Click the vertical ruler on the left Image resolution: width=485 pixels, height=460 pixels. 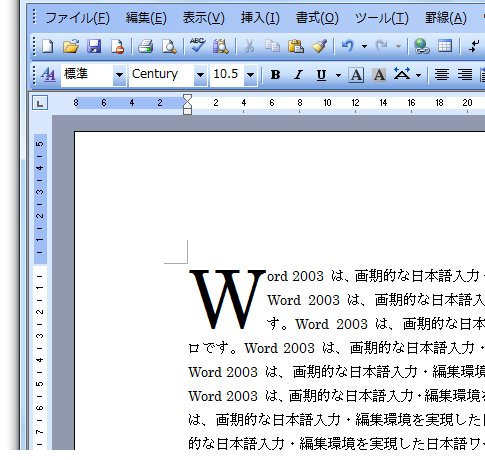click(x=40, y=292)
